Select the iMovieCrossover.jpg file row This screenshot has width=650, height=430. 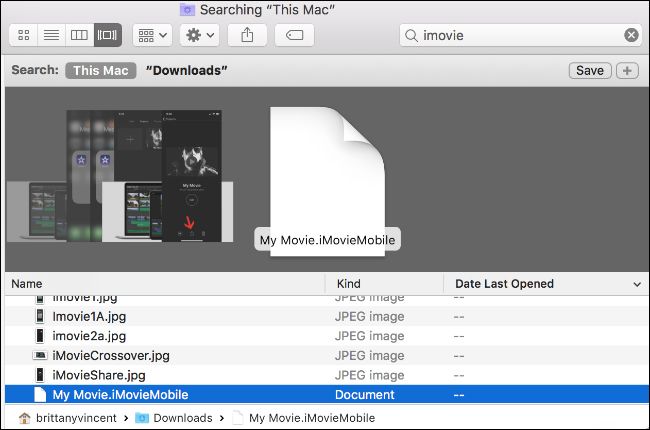click(327, 355)
